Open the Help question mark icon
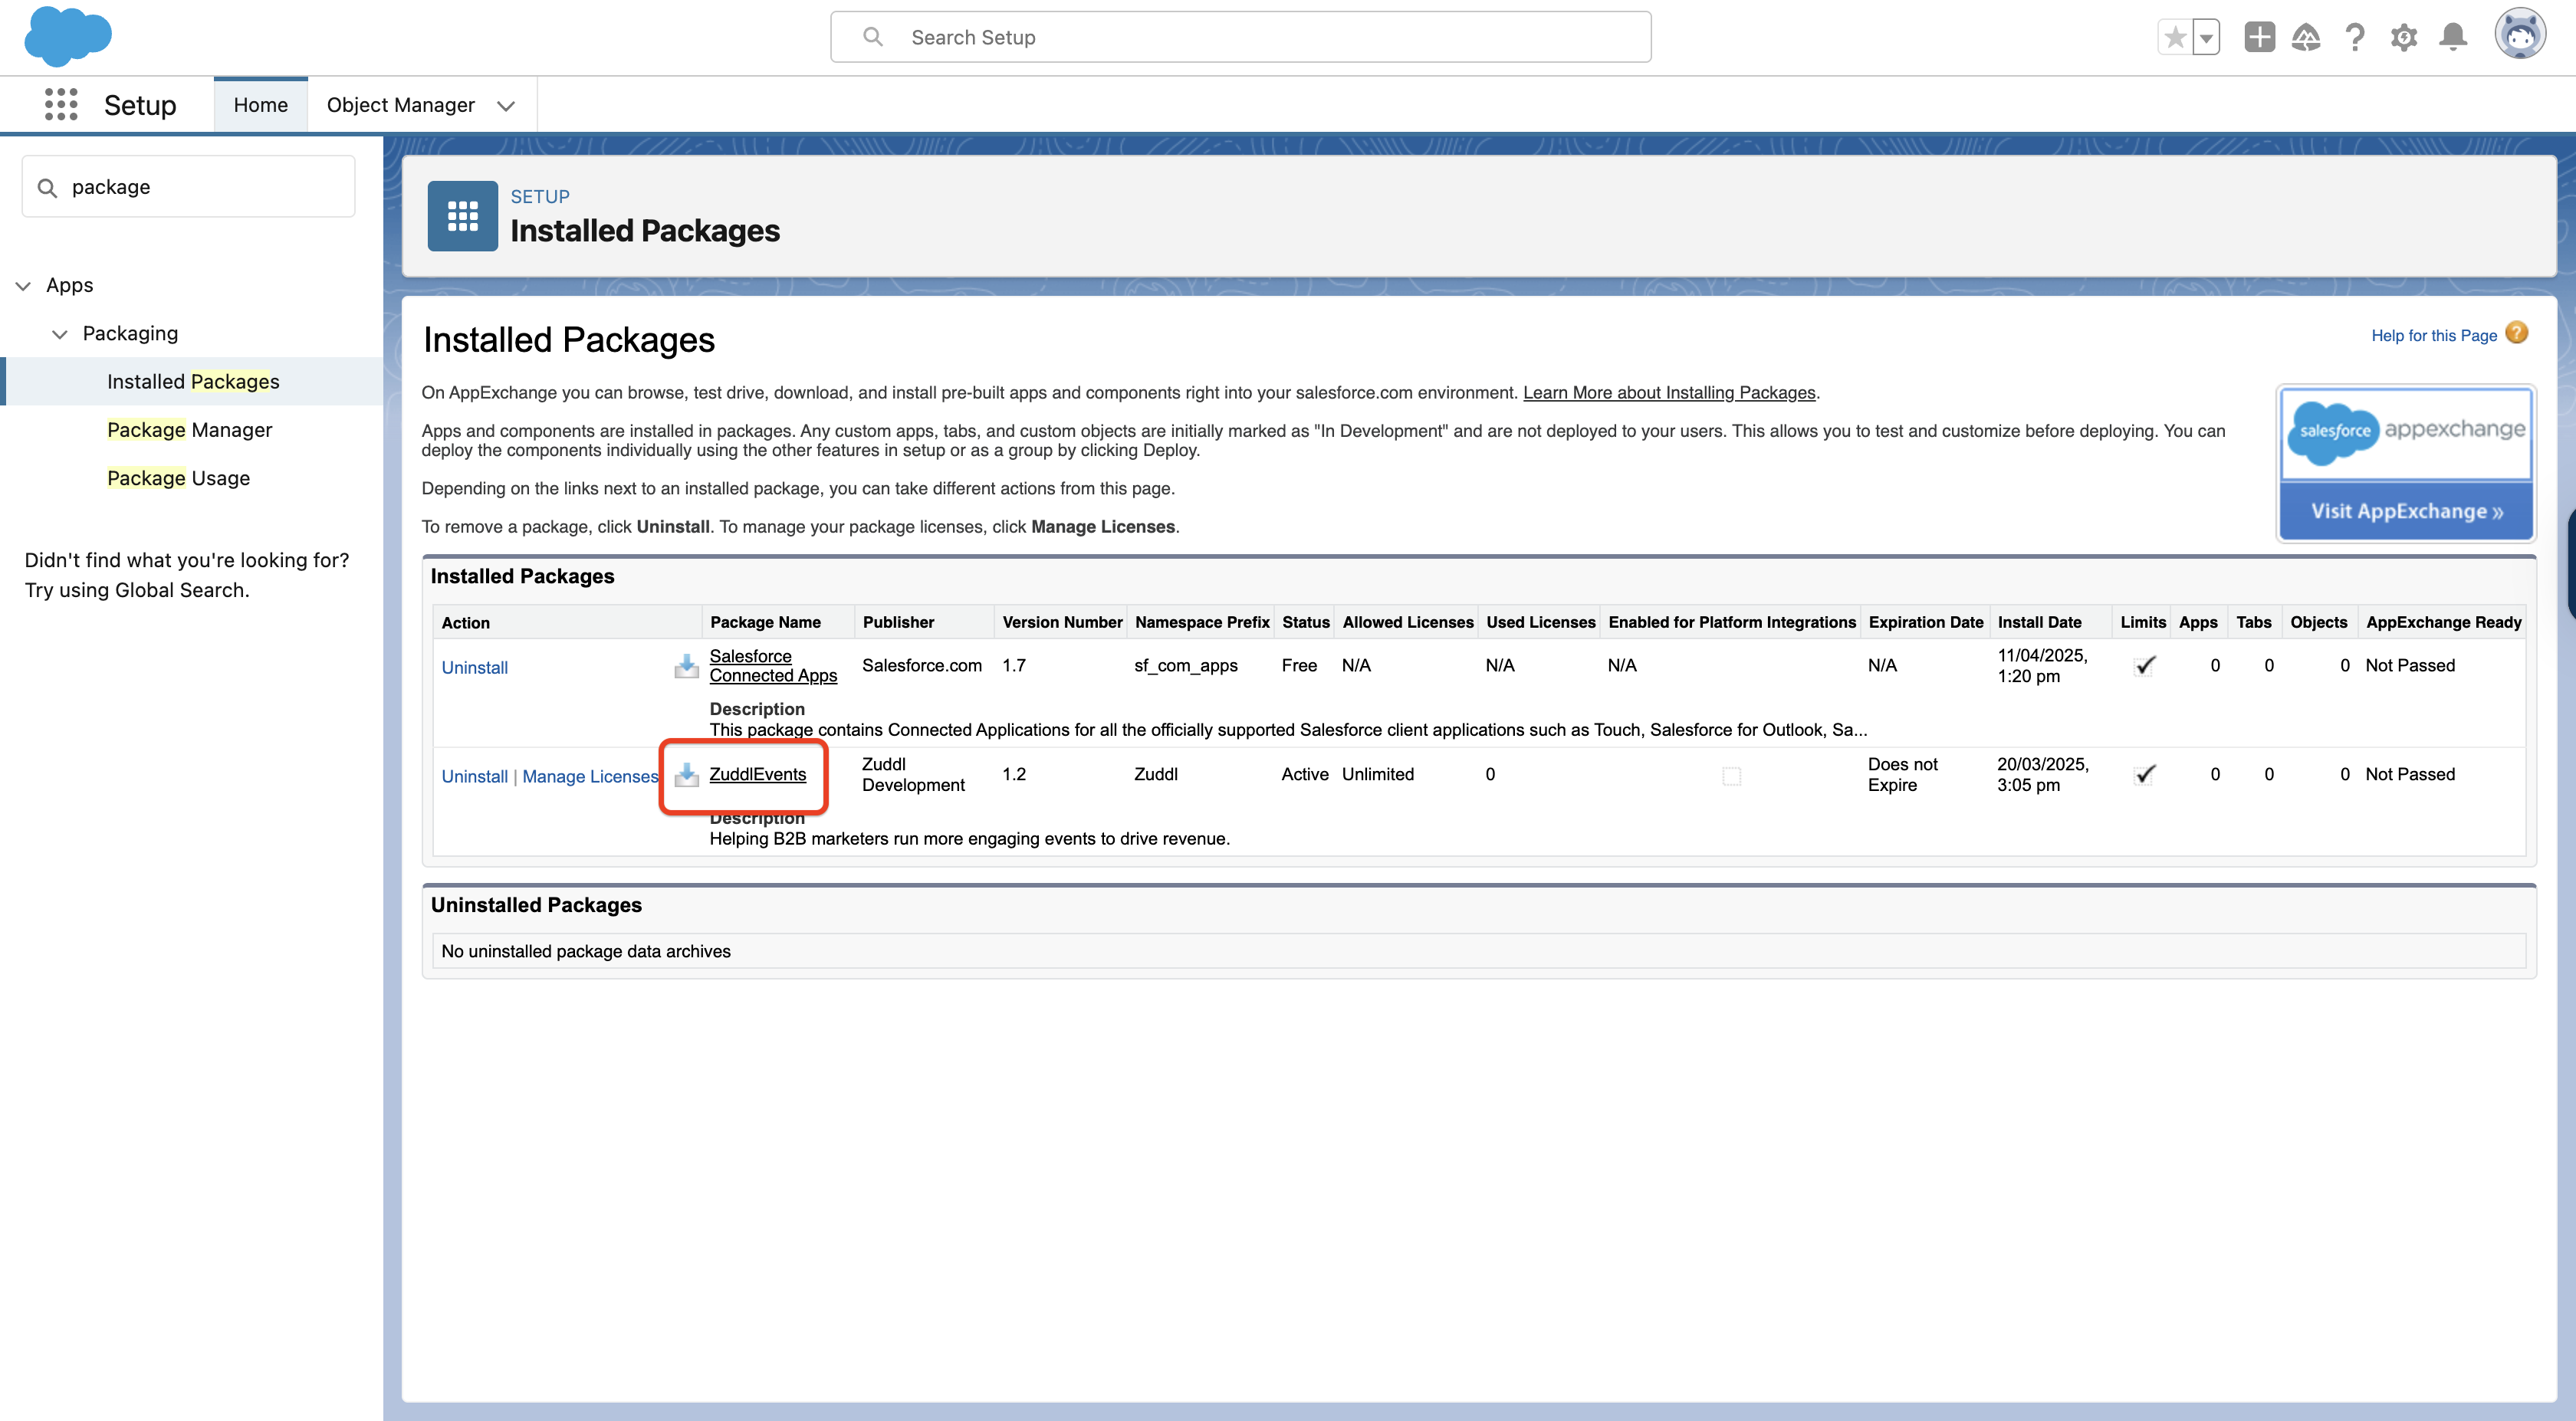The height and width of the screenshot is (1421, 2576). tap(2355, 38)
